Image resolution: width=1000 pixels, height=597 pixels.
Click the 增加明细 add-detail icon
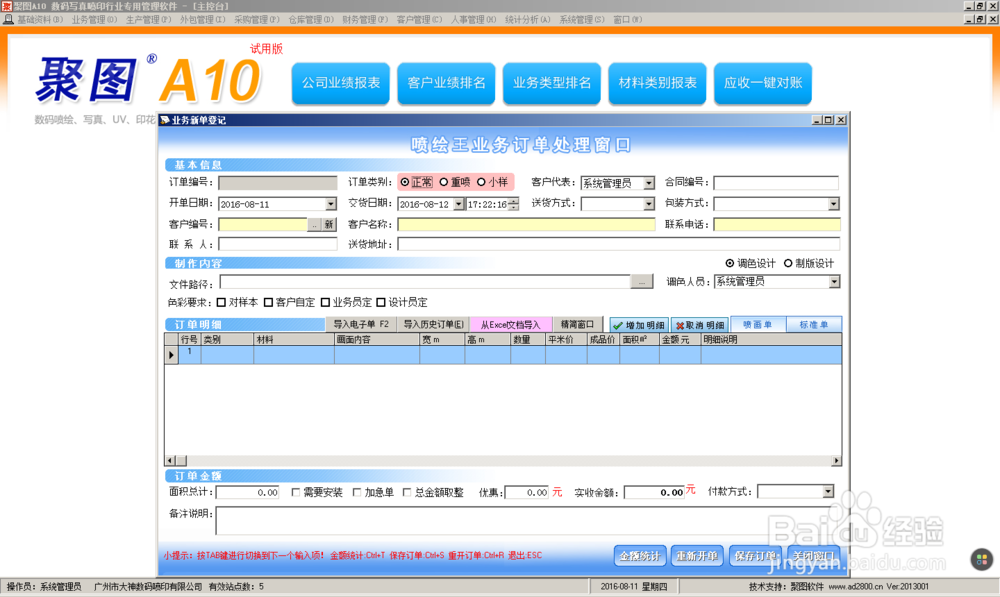pos(640,325)
